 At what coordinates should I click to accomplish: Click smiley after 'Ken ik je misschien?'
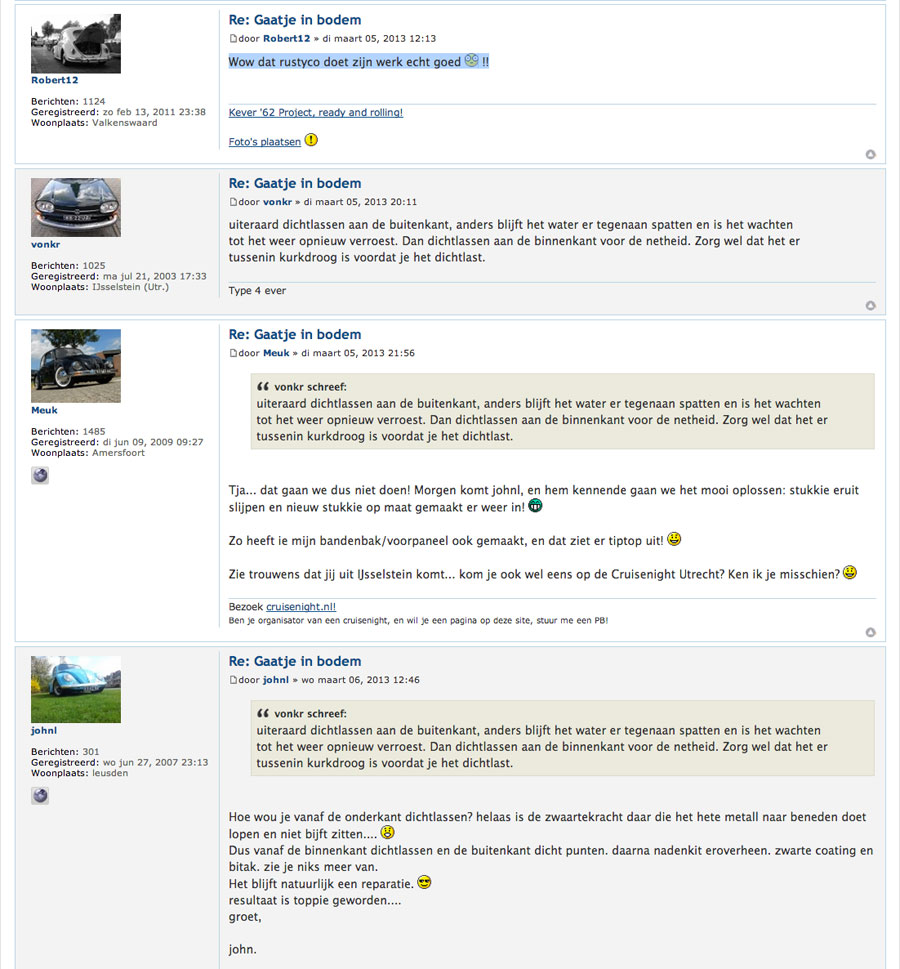(x=850, y=572)
